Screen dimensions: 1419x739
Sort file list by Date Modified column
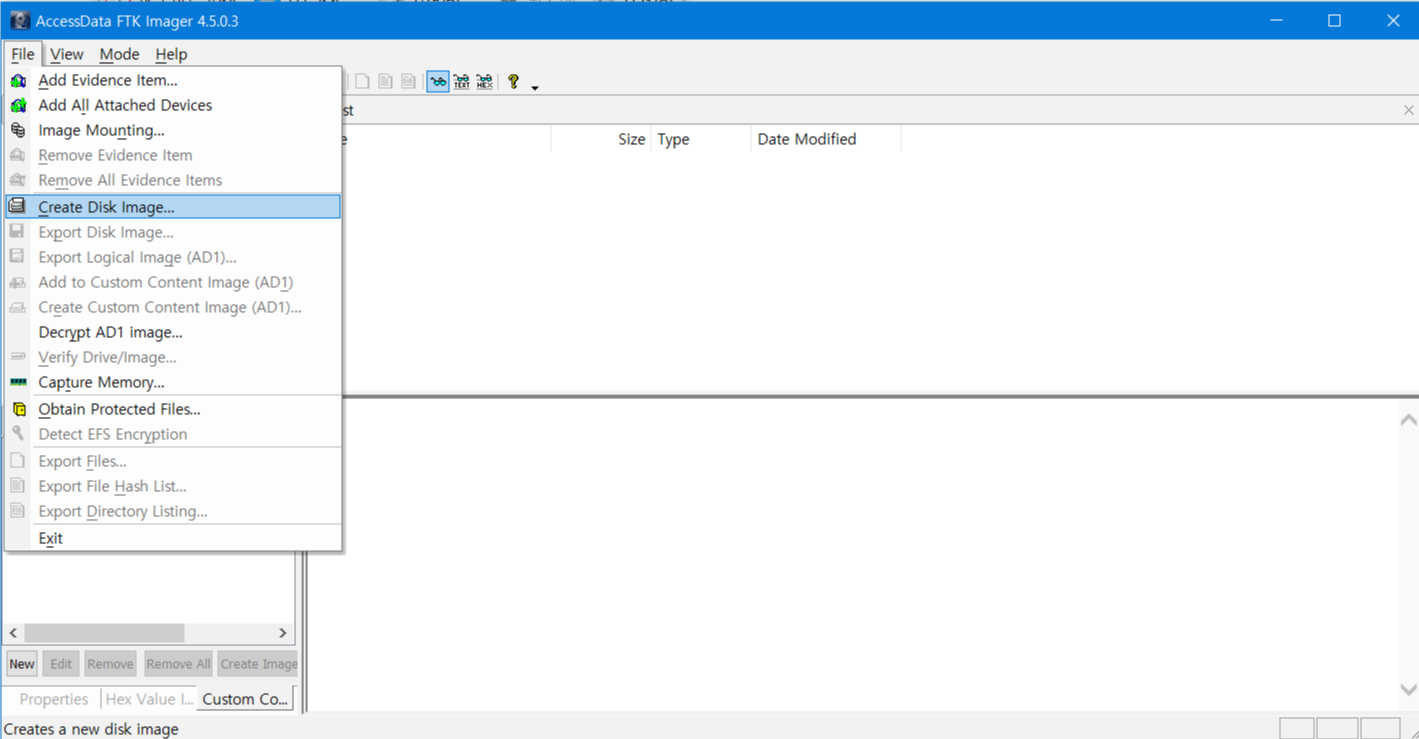point(826,139)
